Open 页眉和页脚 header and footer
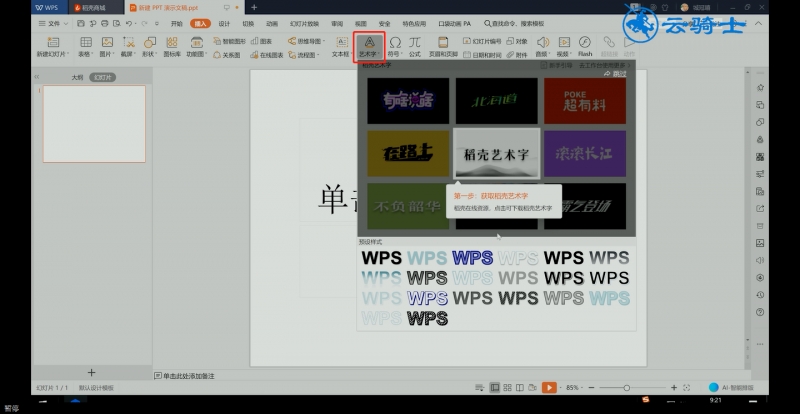The image size is (800, 414). click(x=443, y=46)
